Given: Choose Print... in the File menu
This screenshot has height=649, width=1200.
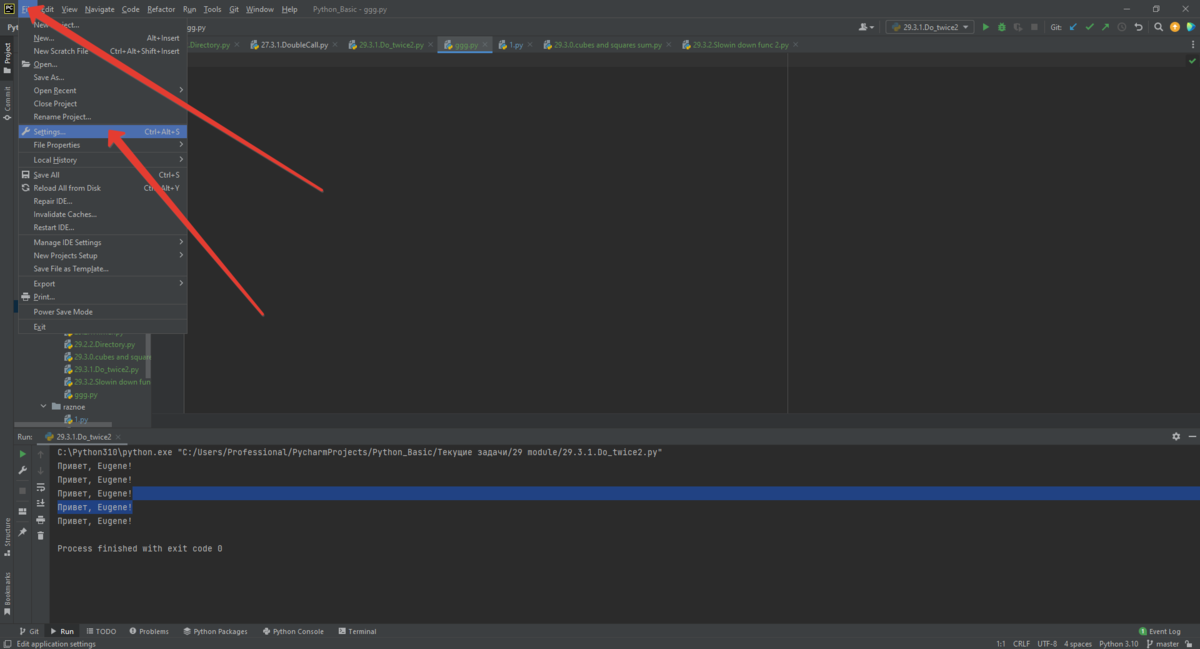Looking at the screenshot, I should pos(102,297).
